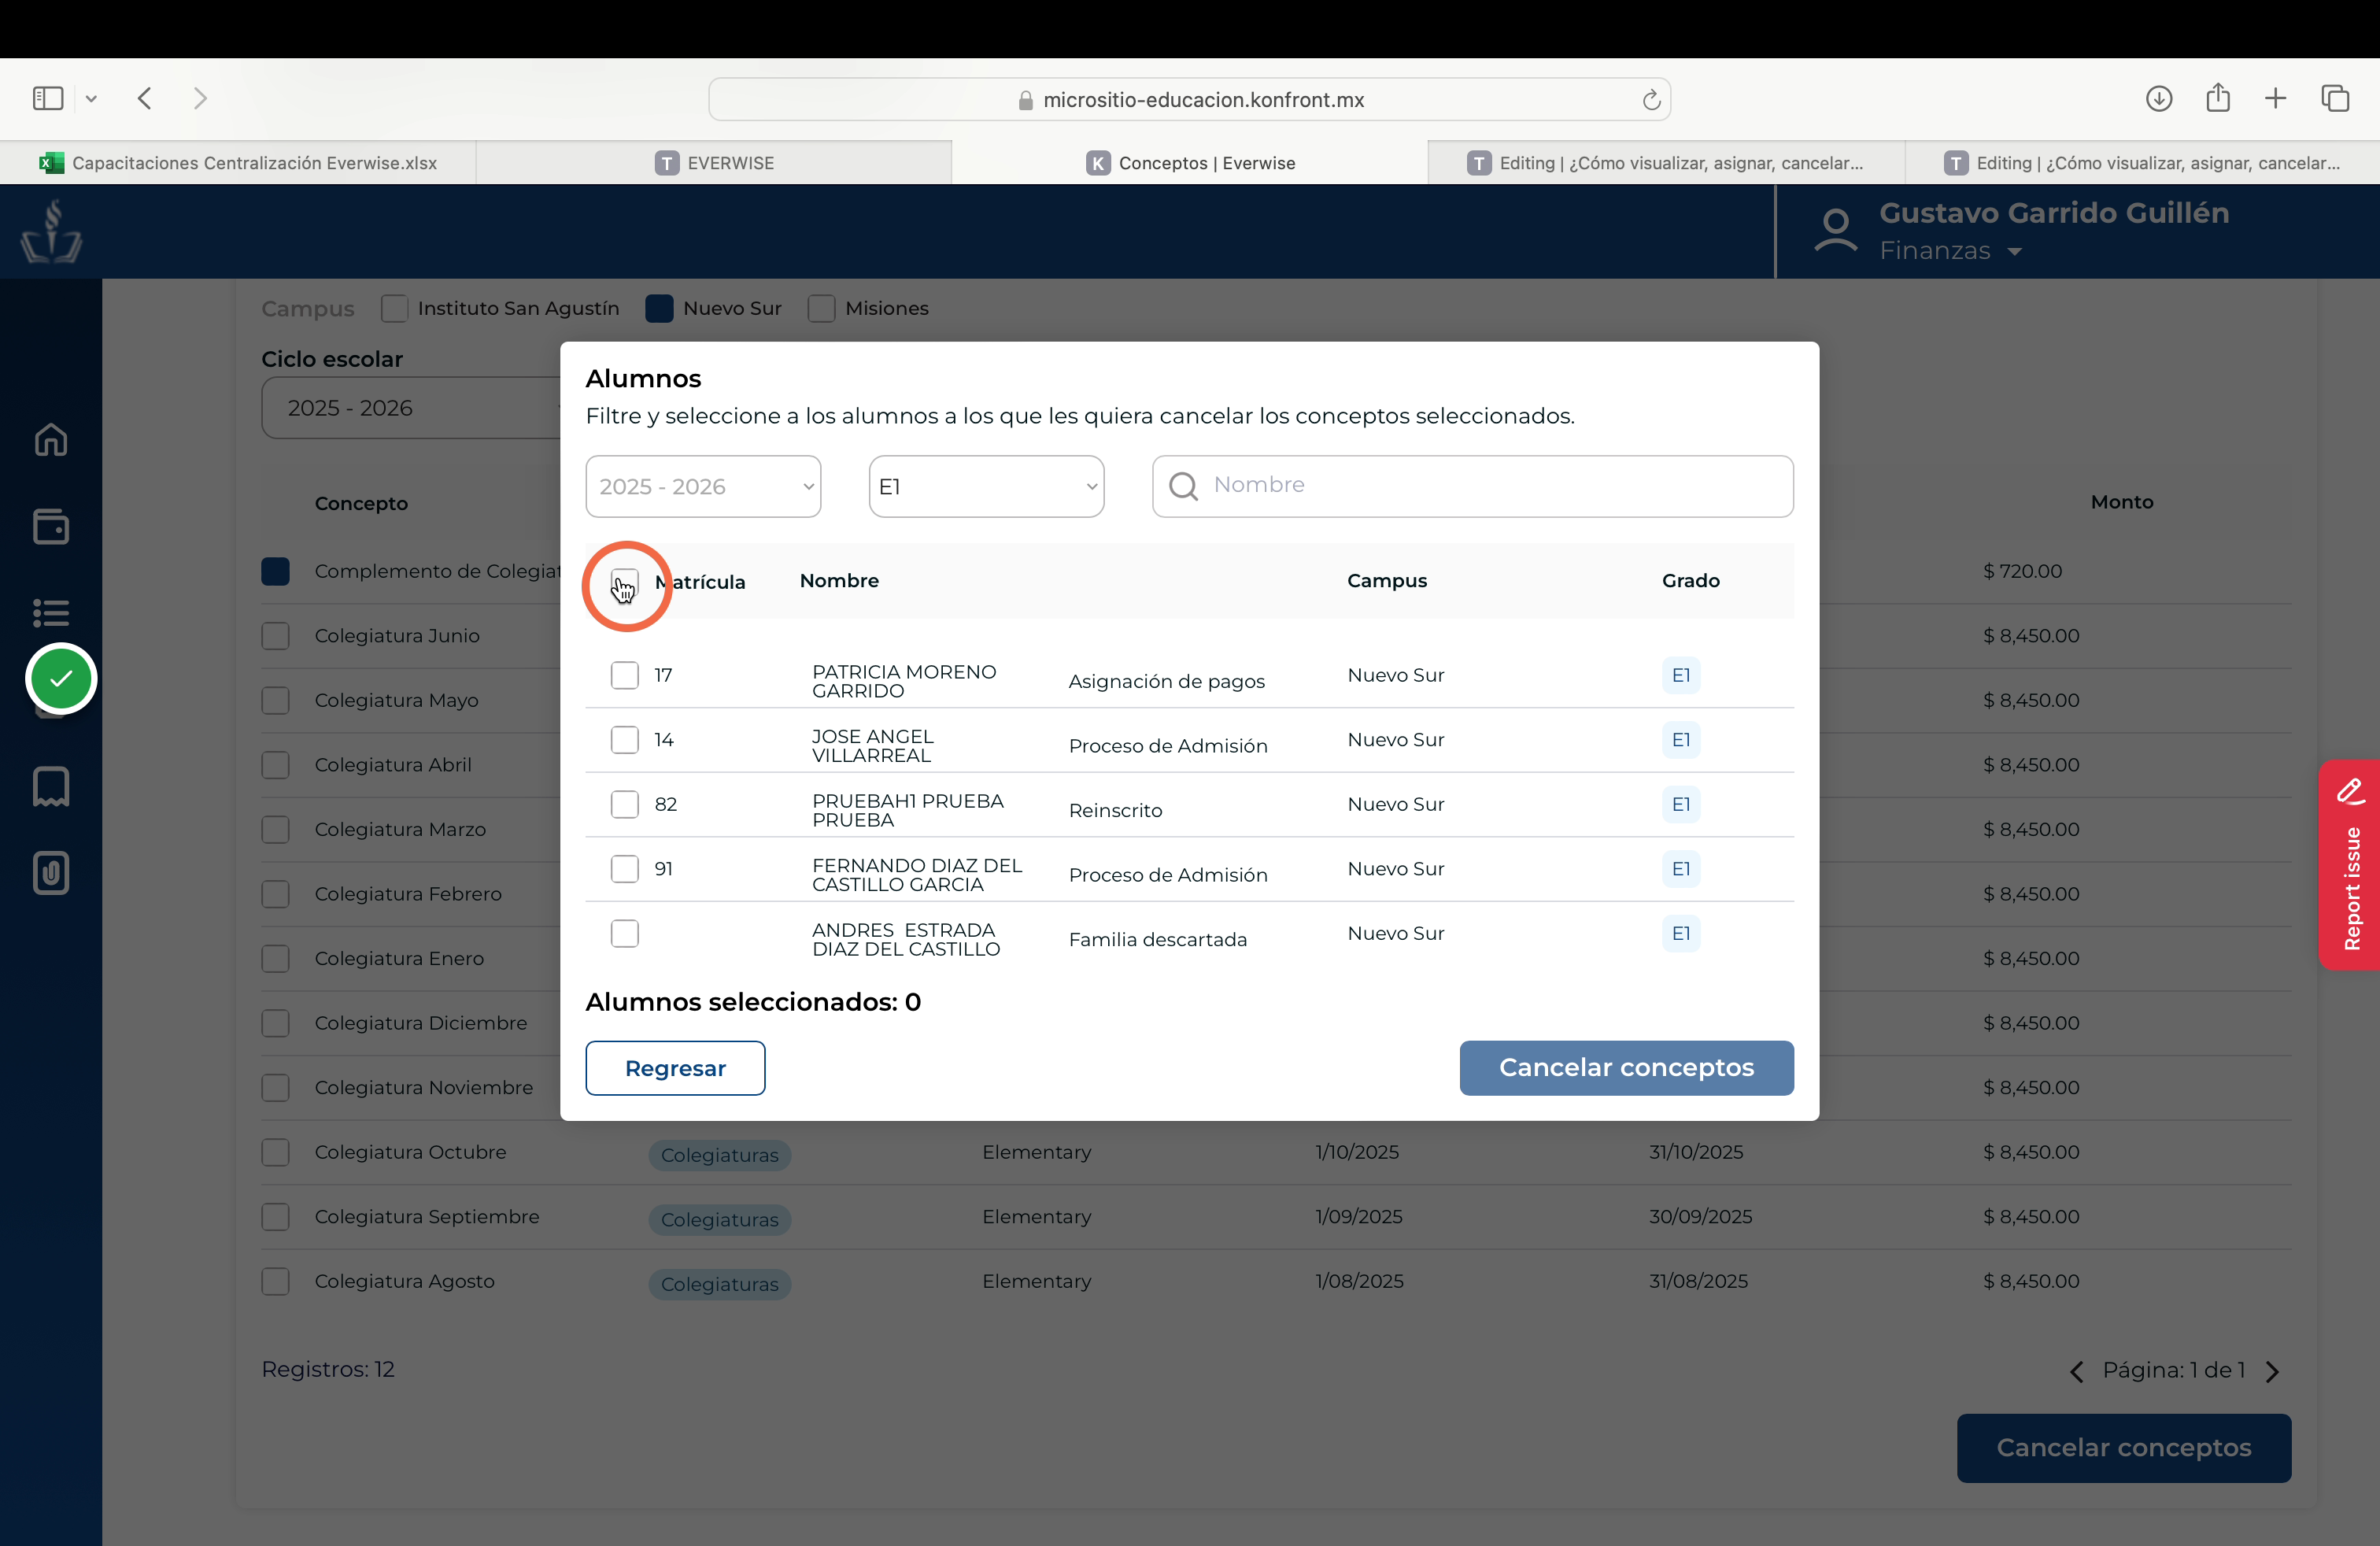Click the user profile avatar icon

pos(1836,231)
